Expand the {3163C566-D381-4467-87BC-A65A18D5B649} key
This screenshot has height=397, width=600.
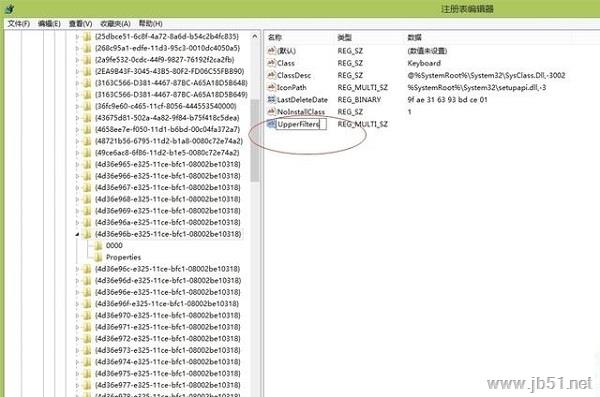pos(77,95)
